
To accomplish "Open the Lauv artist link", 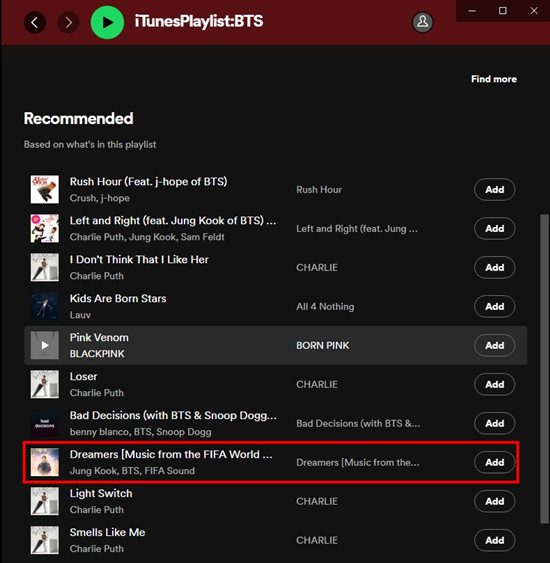I will click(80, 315).
